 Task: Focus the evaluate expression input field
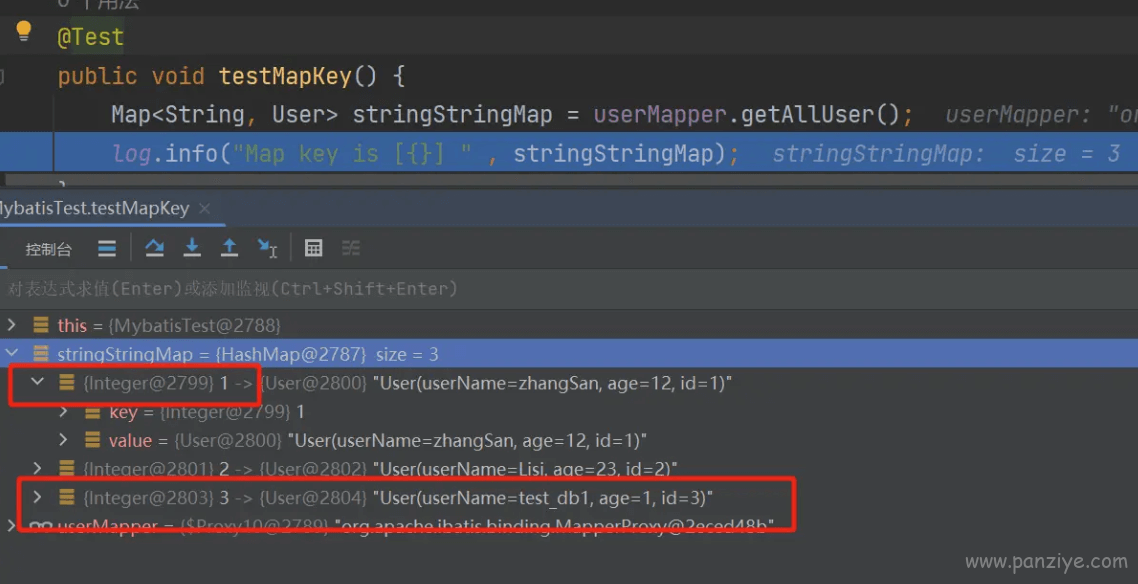[x=569, y=289]
